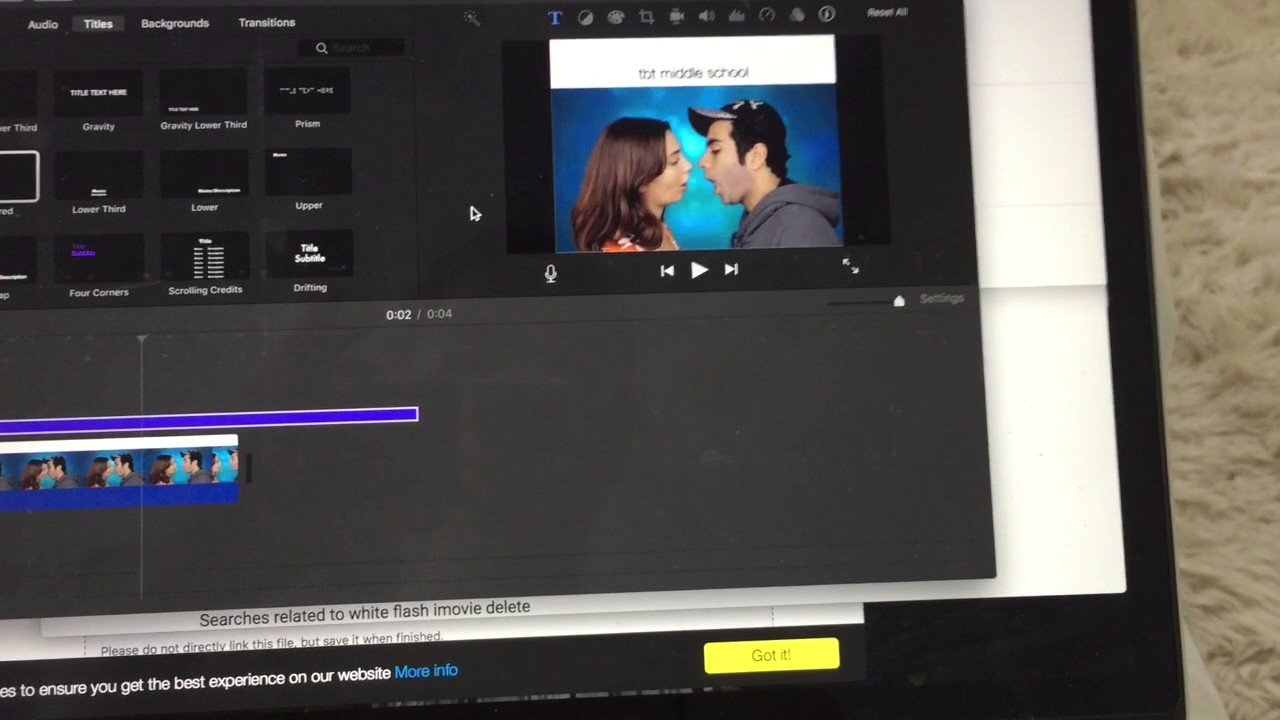1280x720 pixels.
Task: Choose the Four Corners title thumbnail
Action: (x=98, y=260)
